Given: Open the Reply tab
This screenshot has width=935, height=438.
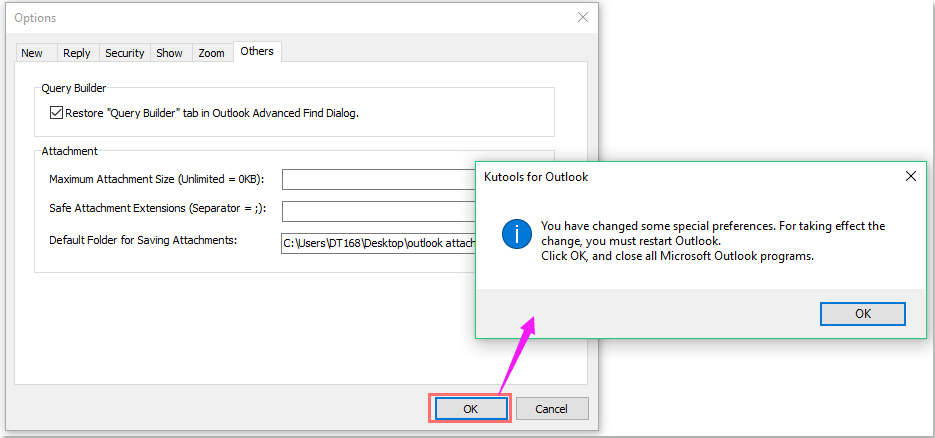Looking at the screenshot, I should coord(77,53).
